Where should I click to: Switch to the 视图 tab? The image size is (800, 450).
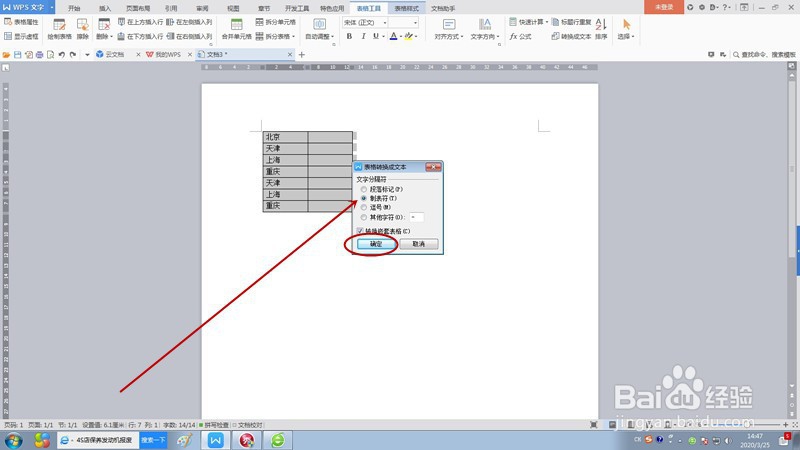tap(233, 8)
